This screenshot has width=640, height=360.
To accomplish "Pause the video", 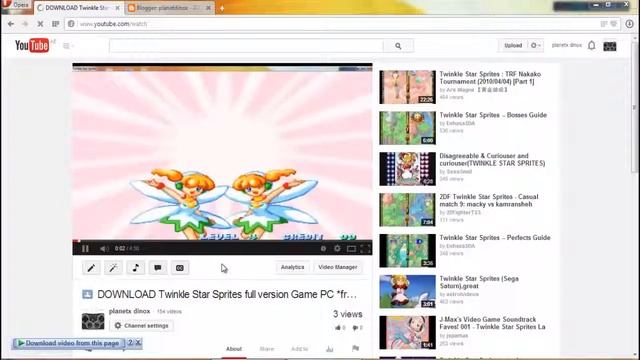I will pos(85,248).
